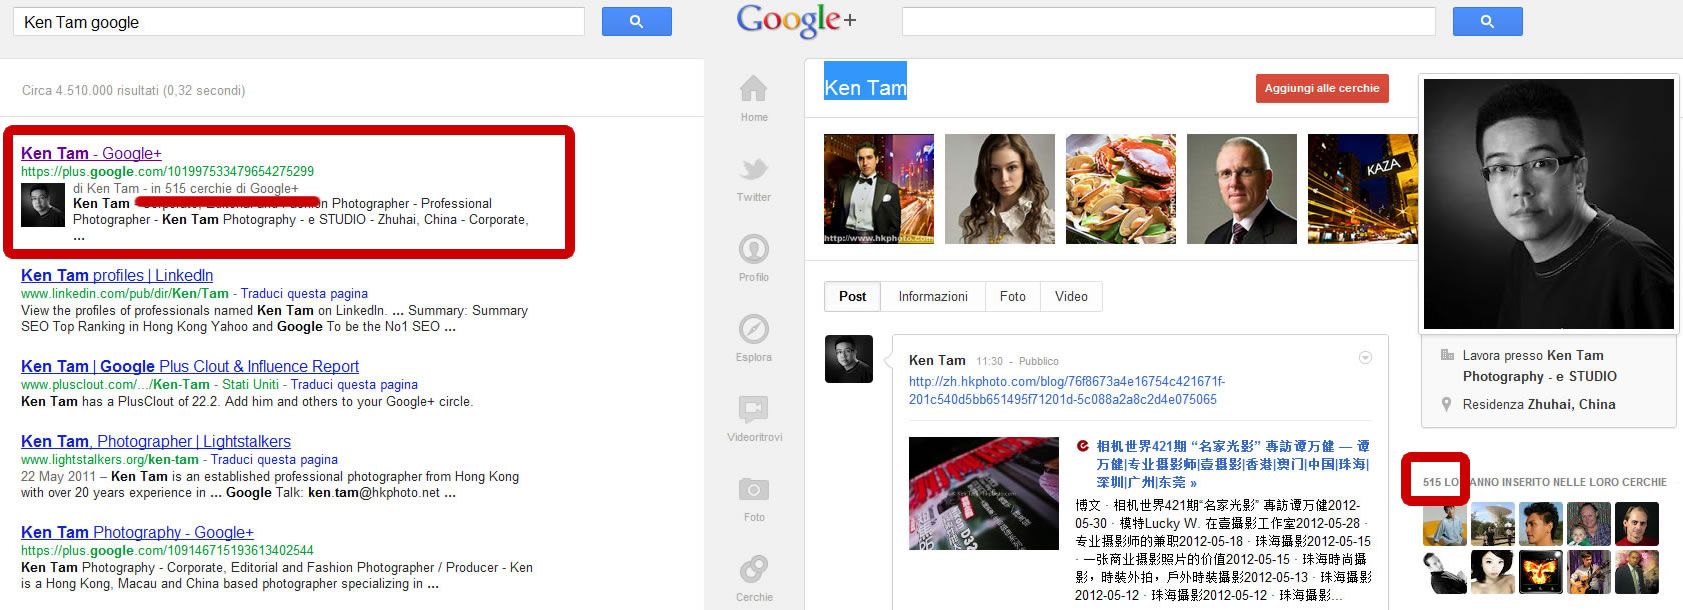
Task: Open the Cerchie circles icon
Action: tap(753, 570)
